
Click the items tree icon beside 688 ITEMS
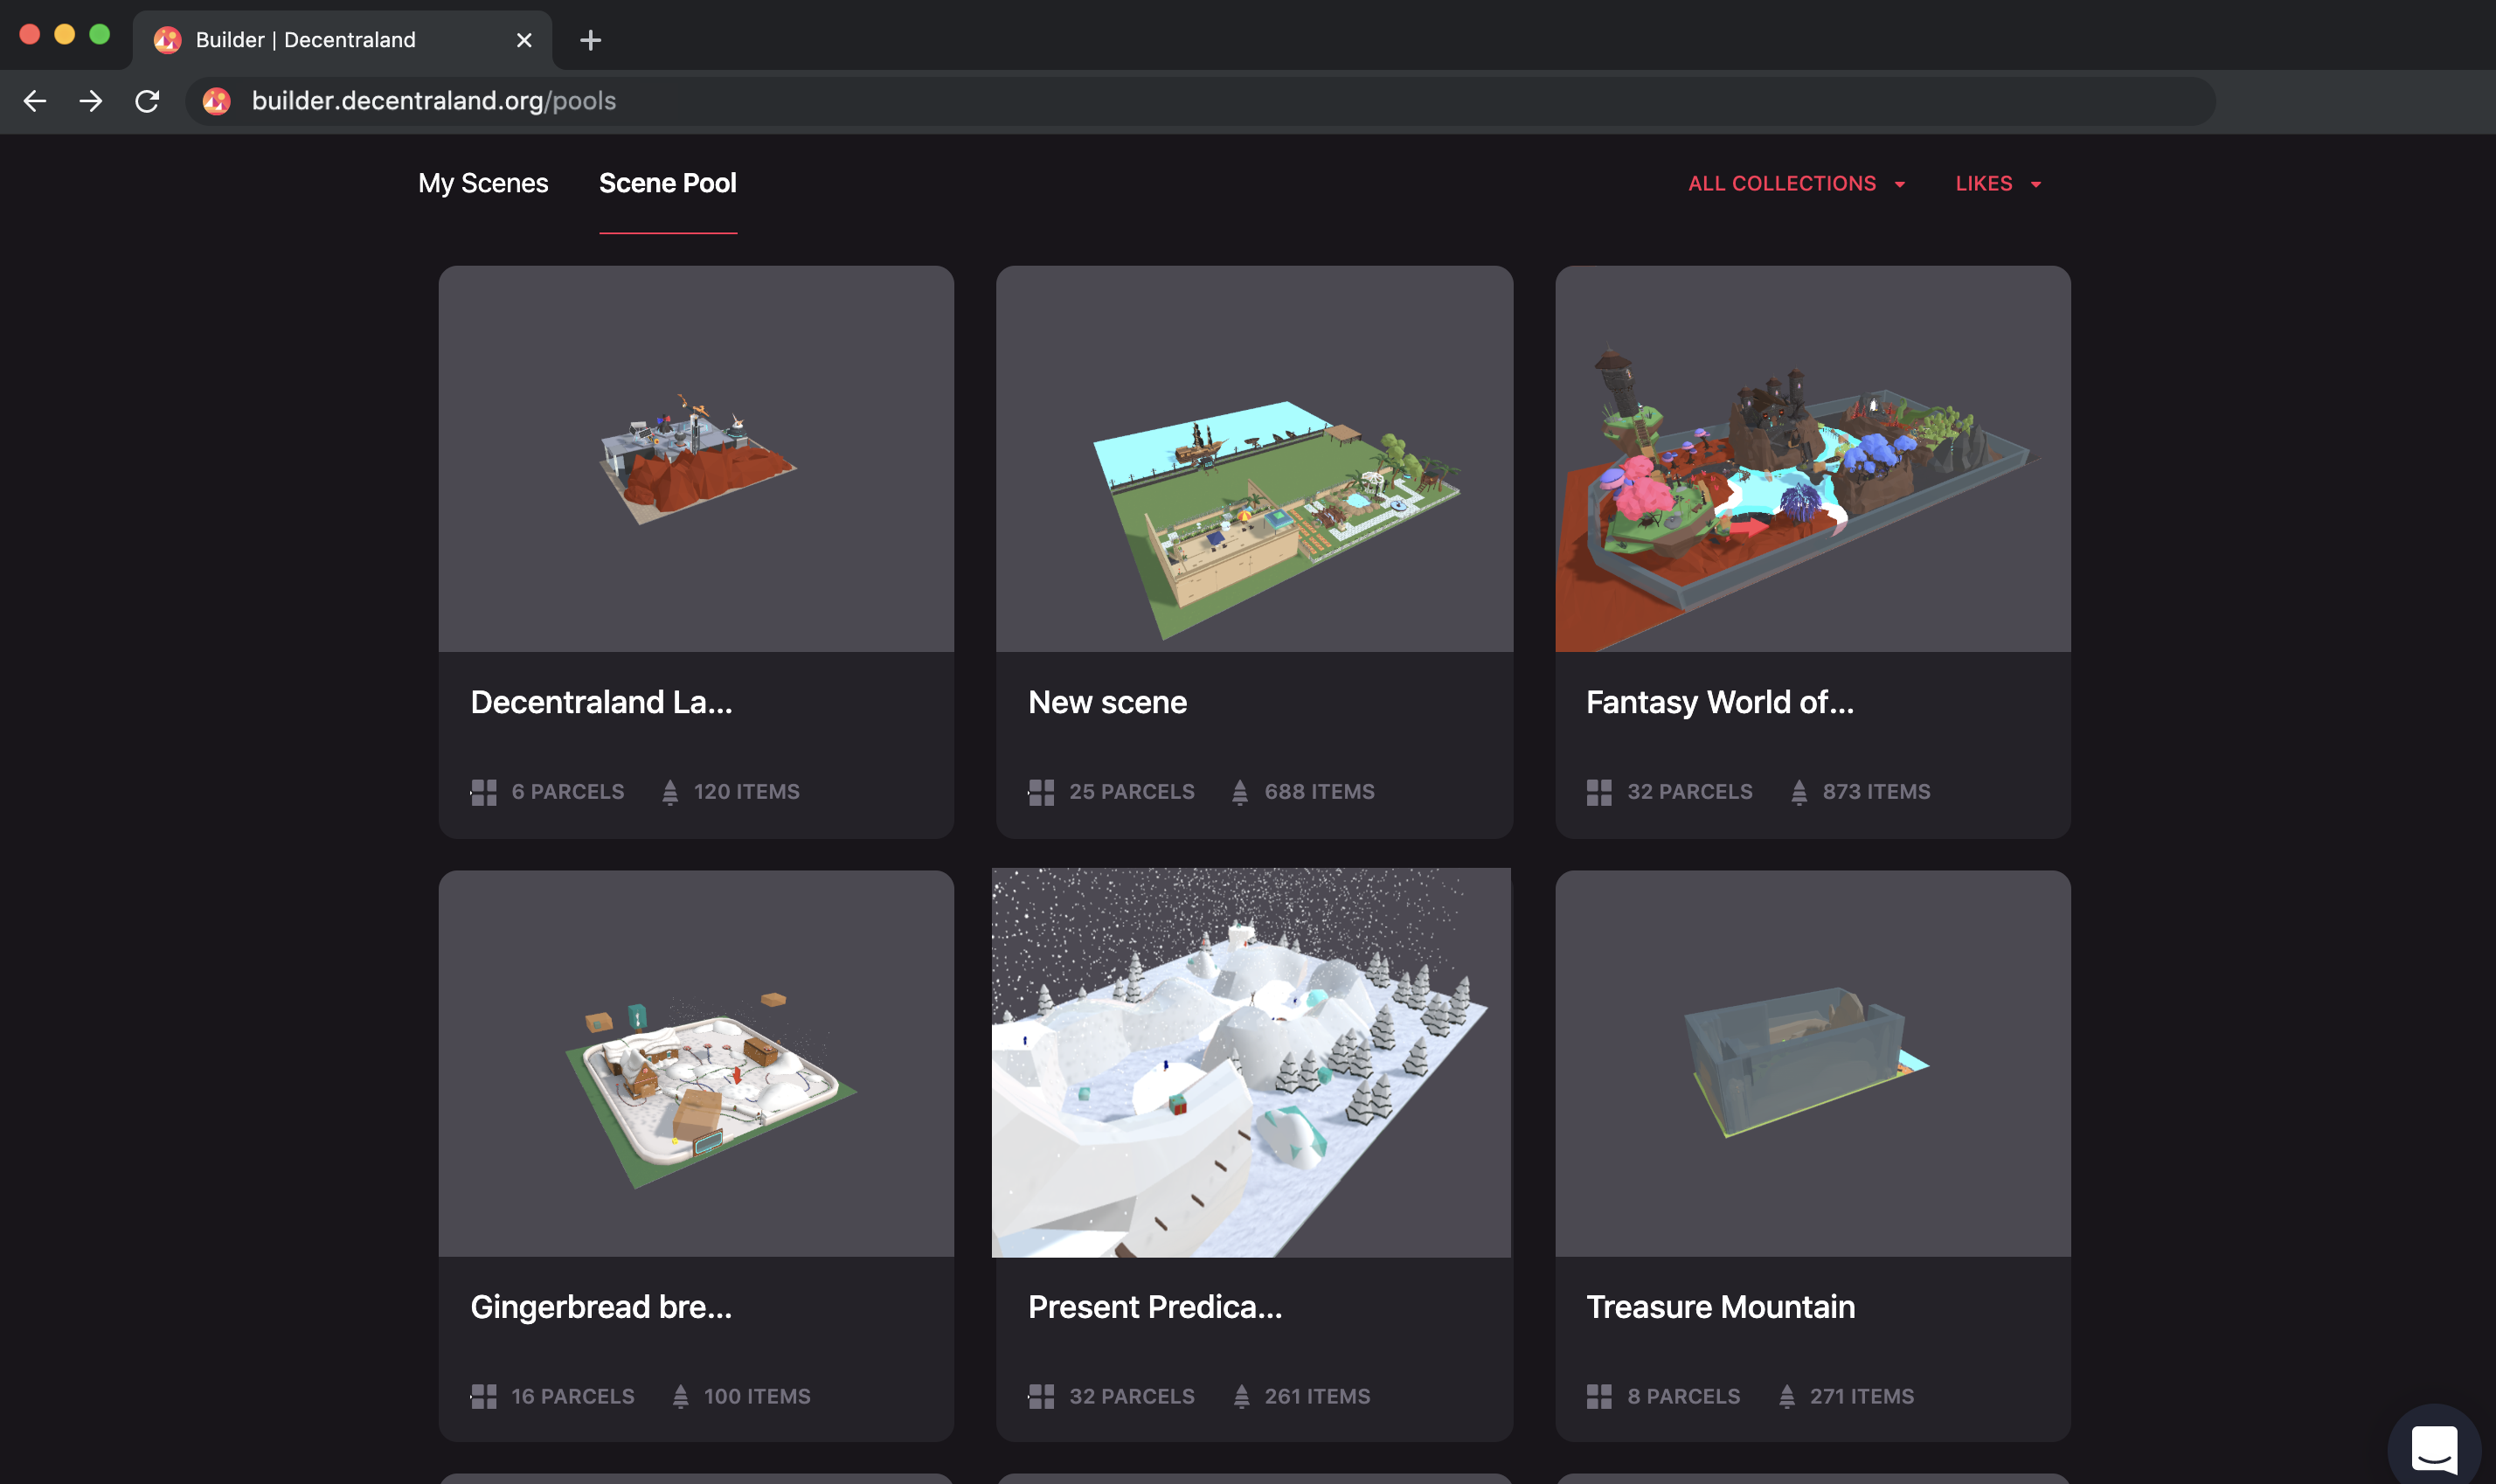click(x=1240, y=792)
